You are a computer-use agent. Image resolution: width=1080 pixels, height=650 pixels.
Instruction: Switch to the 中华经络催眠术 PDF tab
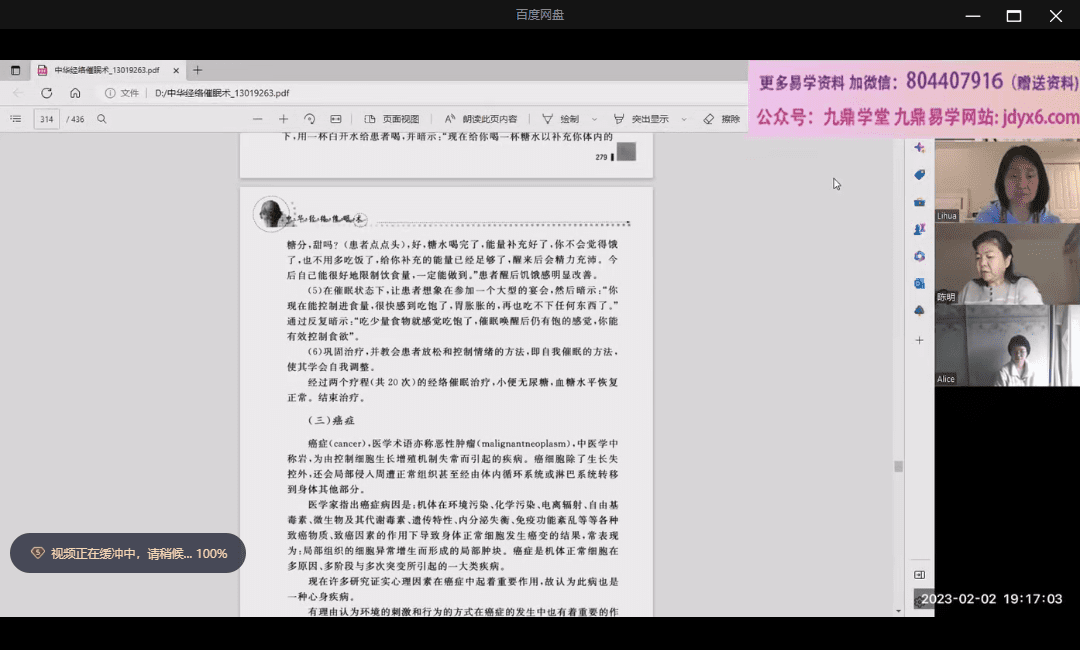click(107, 70)
